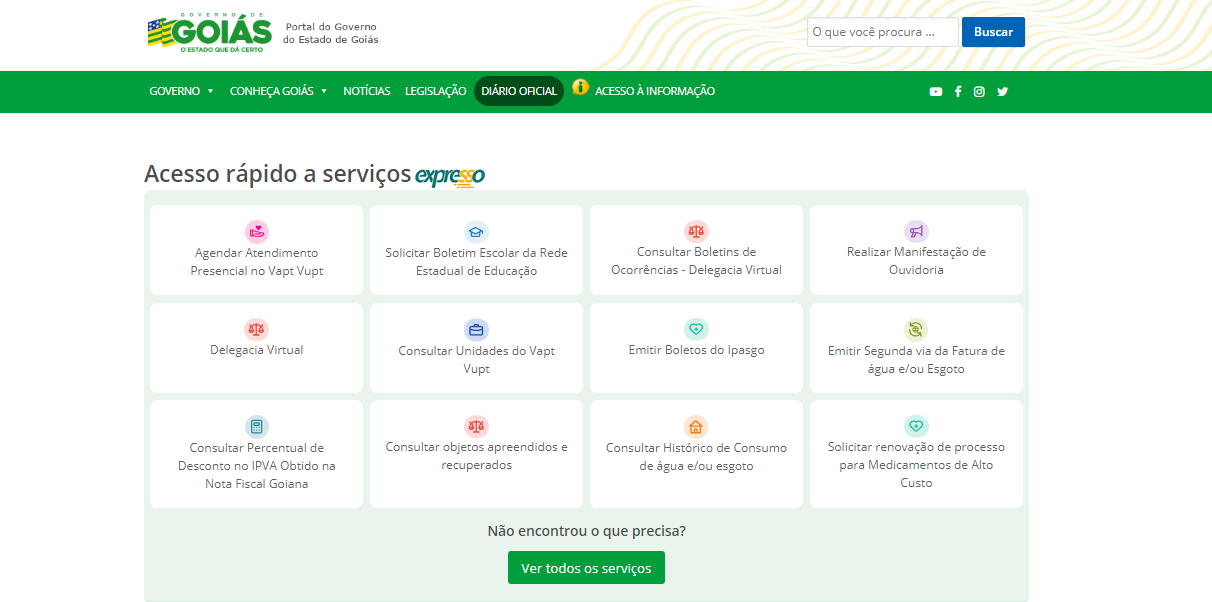Open the Twitter icon in the navigation bar
Viewport: 1212px width, 602px height.
click(x=1002, y=91)
